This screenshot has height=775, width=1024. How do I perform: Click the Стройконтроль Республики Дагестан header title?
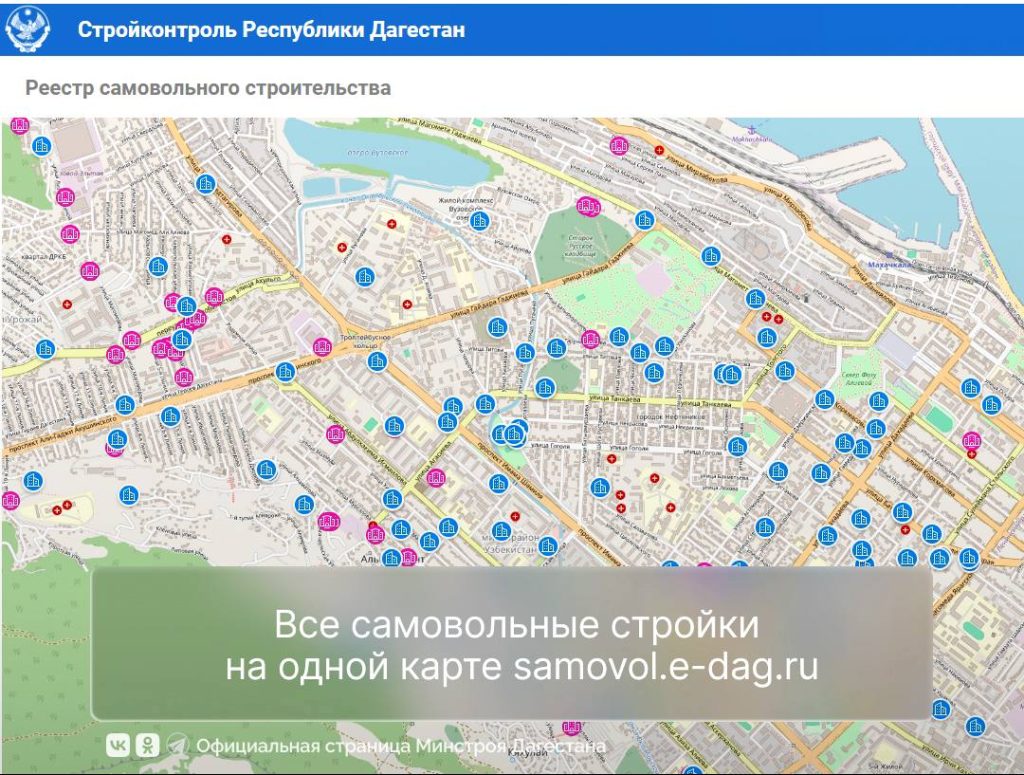click(x=271, y=30)
